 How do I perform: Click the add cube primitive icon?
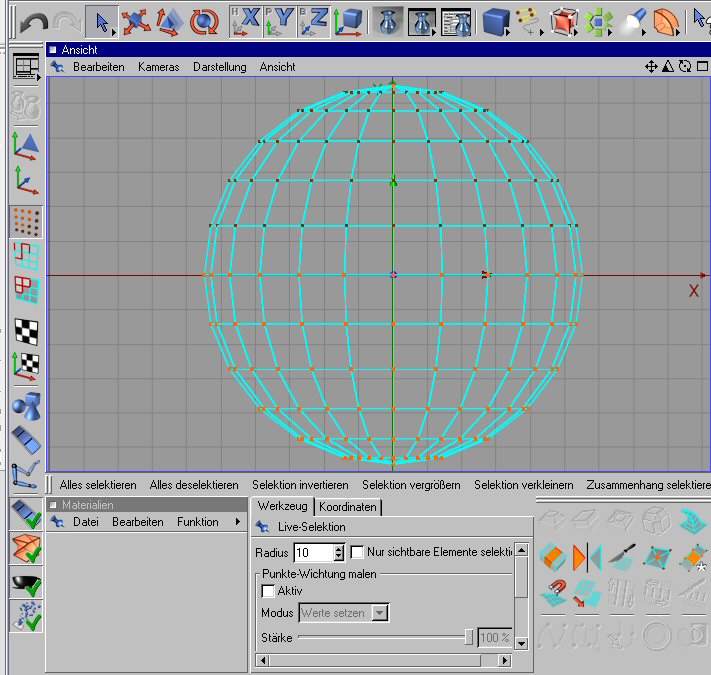pos(495,21)
